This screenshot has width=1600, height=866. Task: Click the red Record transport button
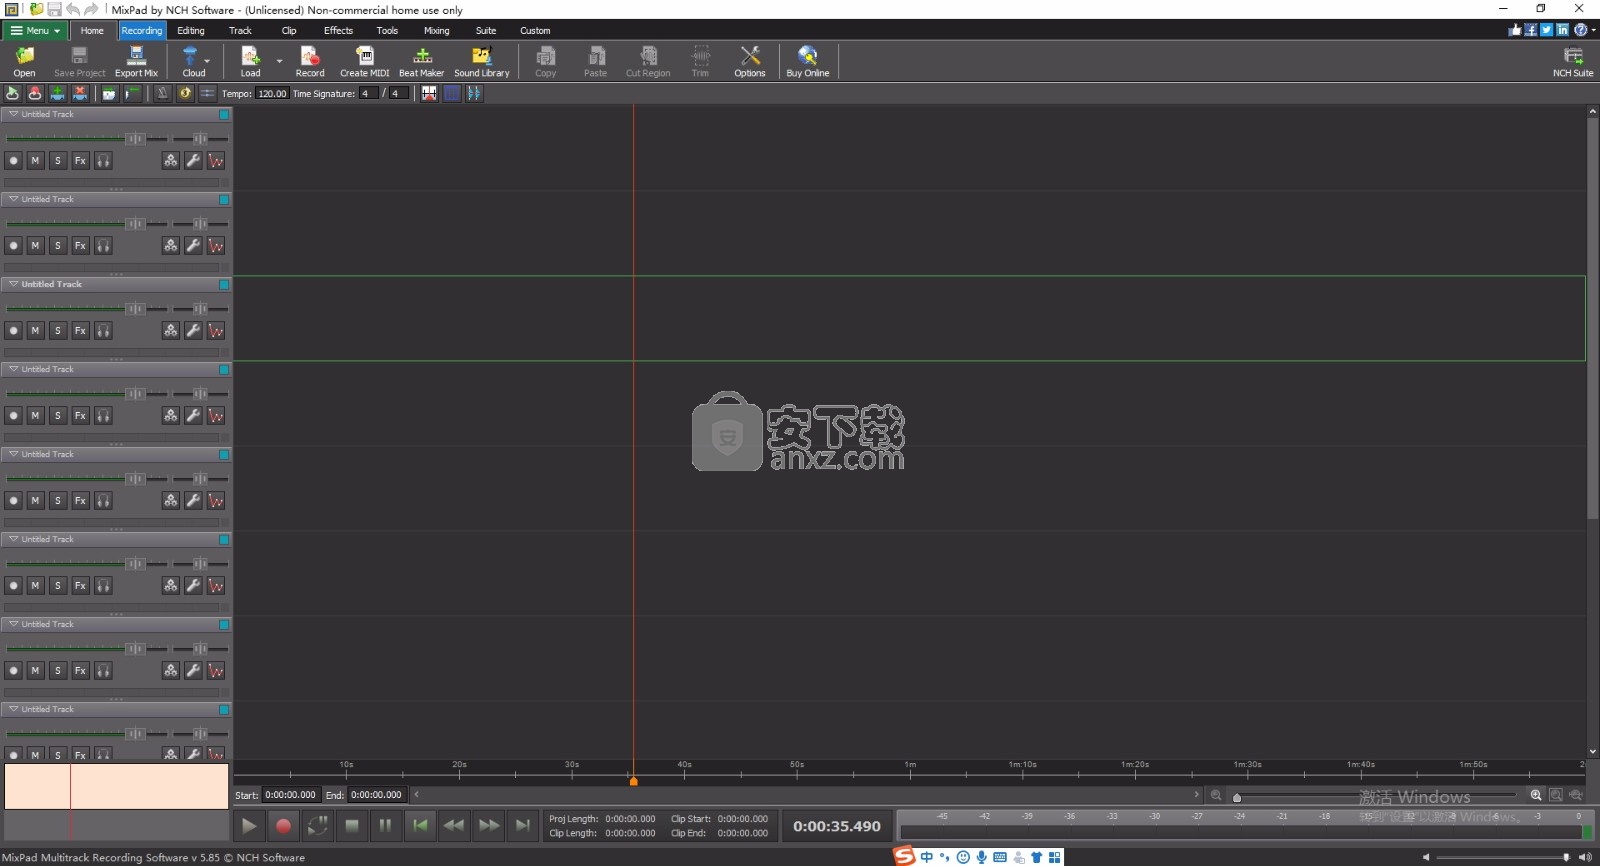[x=283, y=825]
